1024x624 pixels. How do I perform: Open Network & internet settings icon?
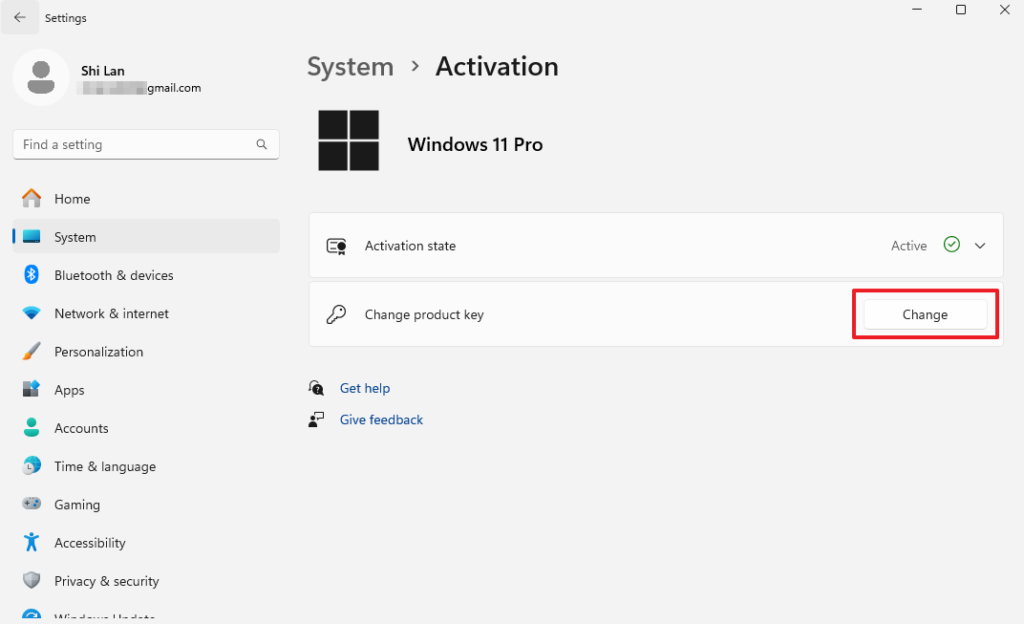[31, 313]
